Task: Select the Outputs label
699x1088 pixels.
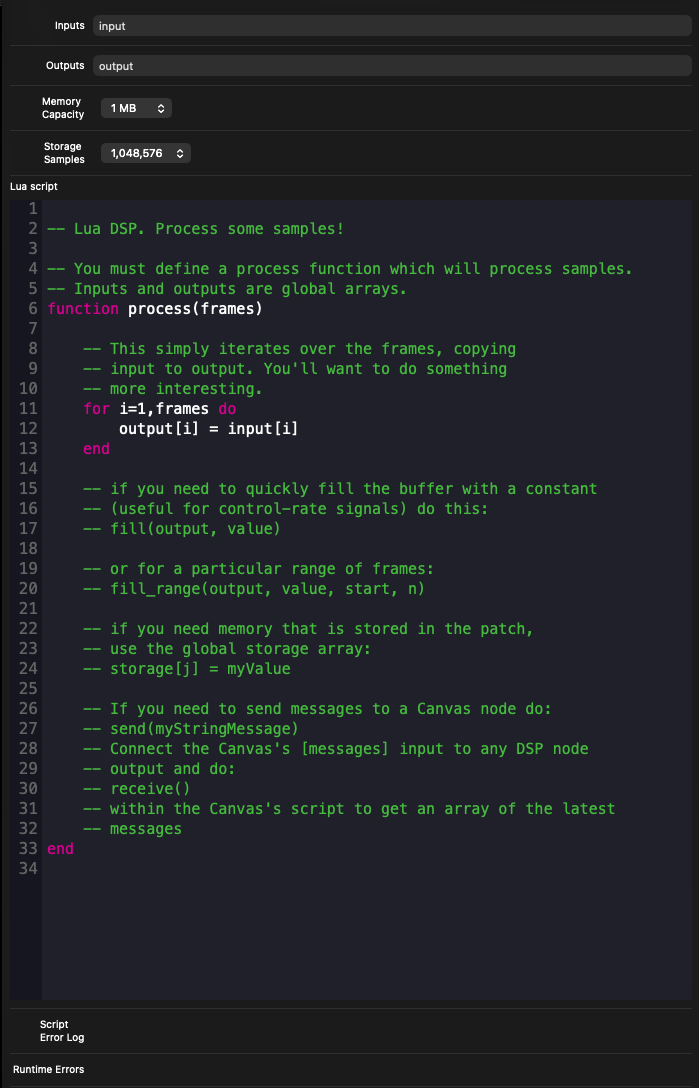Action: (64, 66)
